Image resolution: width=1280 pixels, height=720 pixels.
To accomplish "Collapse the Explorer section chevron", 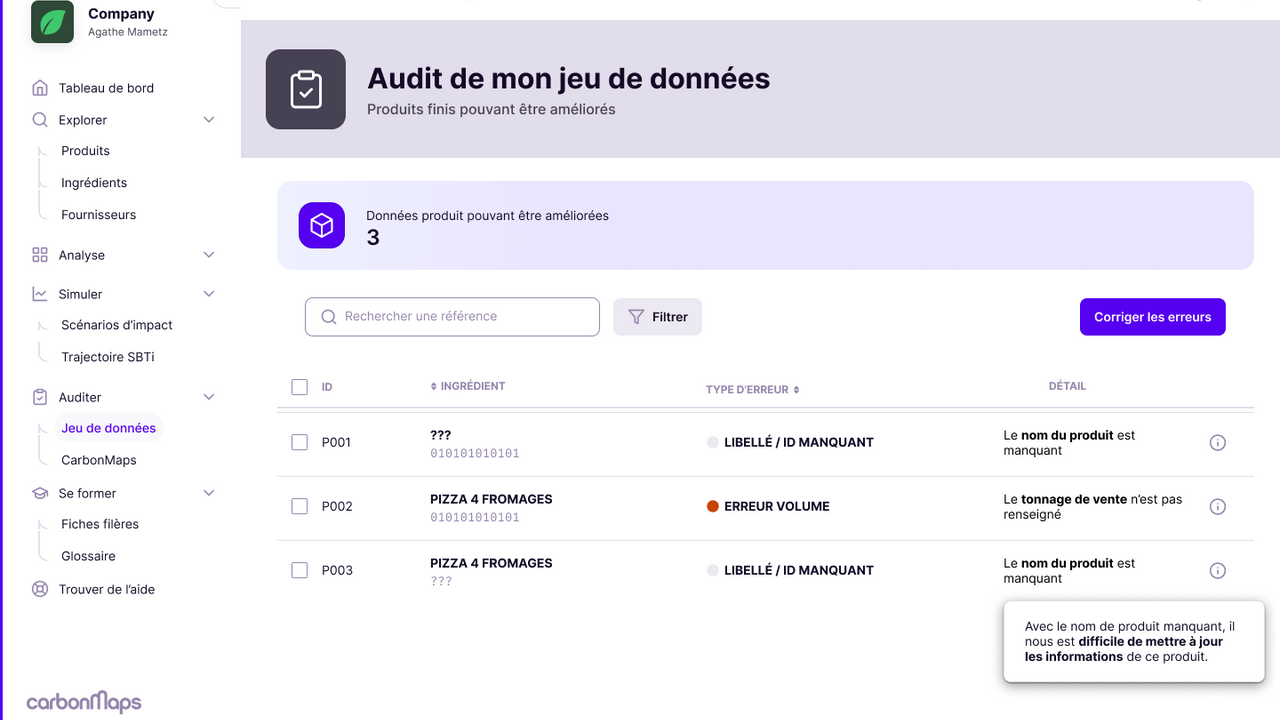I will [x=209, y=120].
